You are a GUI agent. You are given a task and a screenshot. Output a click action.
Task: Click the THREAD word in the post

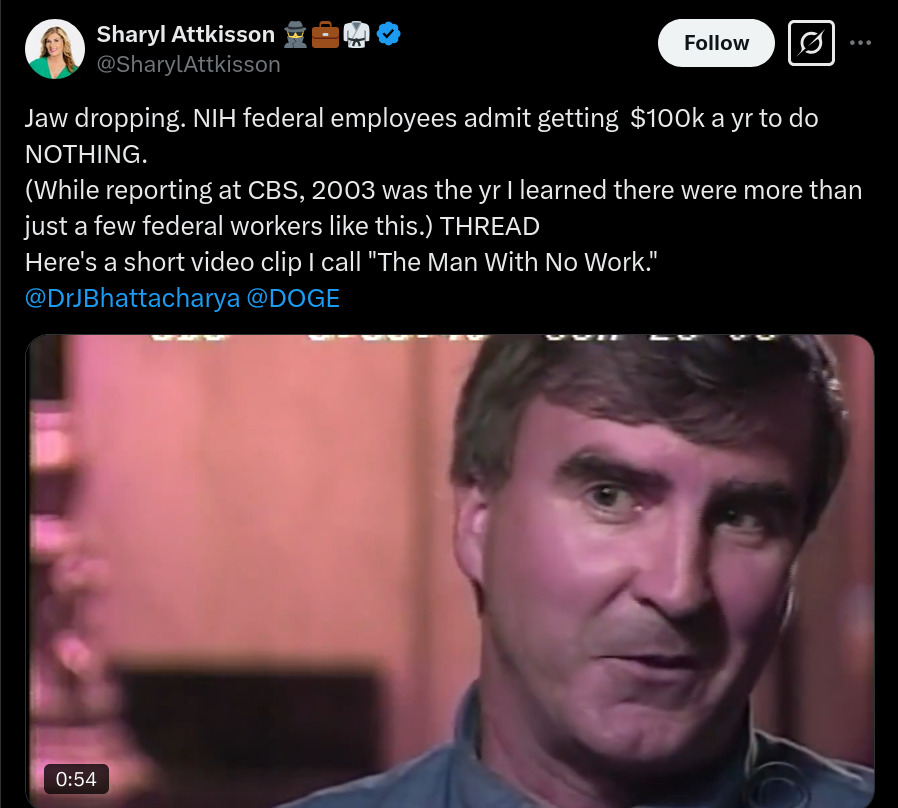(x=490, y=226)
